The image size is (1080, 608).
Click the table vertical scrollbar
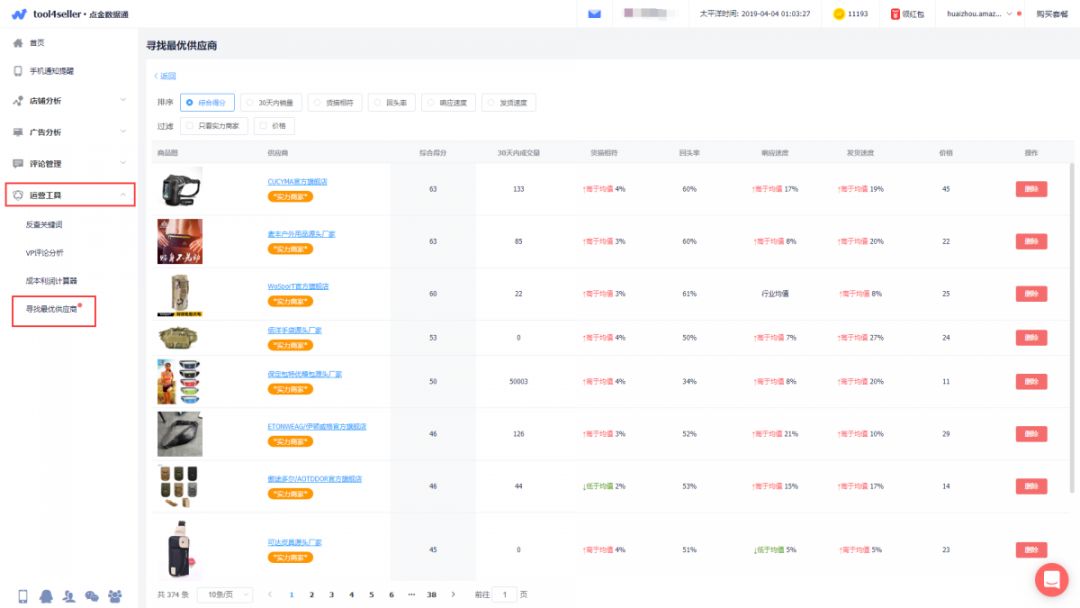(x=1072, y=328)
